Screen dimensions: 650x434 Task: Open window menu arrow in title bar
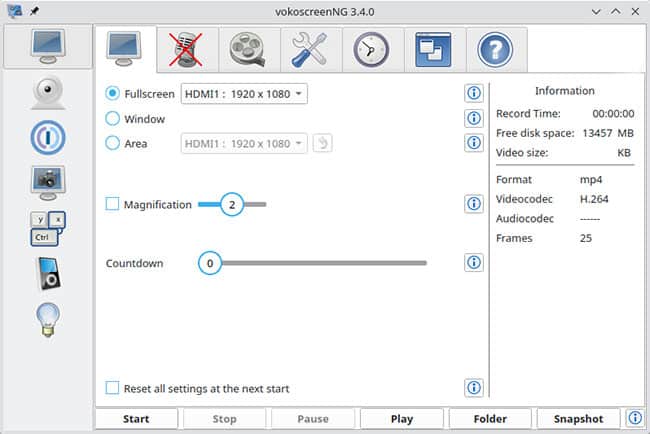tap(598, 11)
